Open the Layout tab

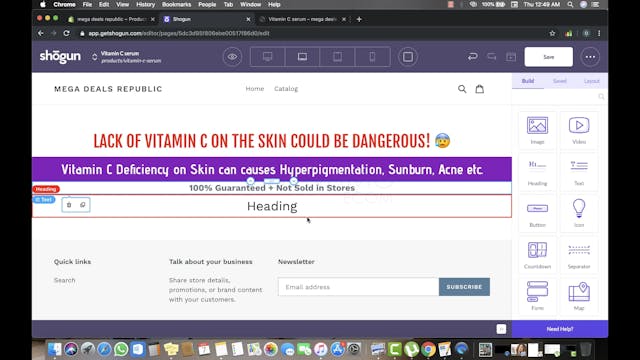pos(591,81)
